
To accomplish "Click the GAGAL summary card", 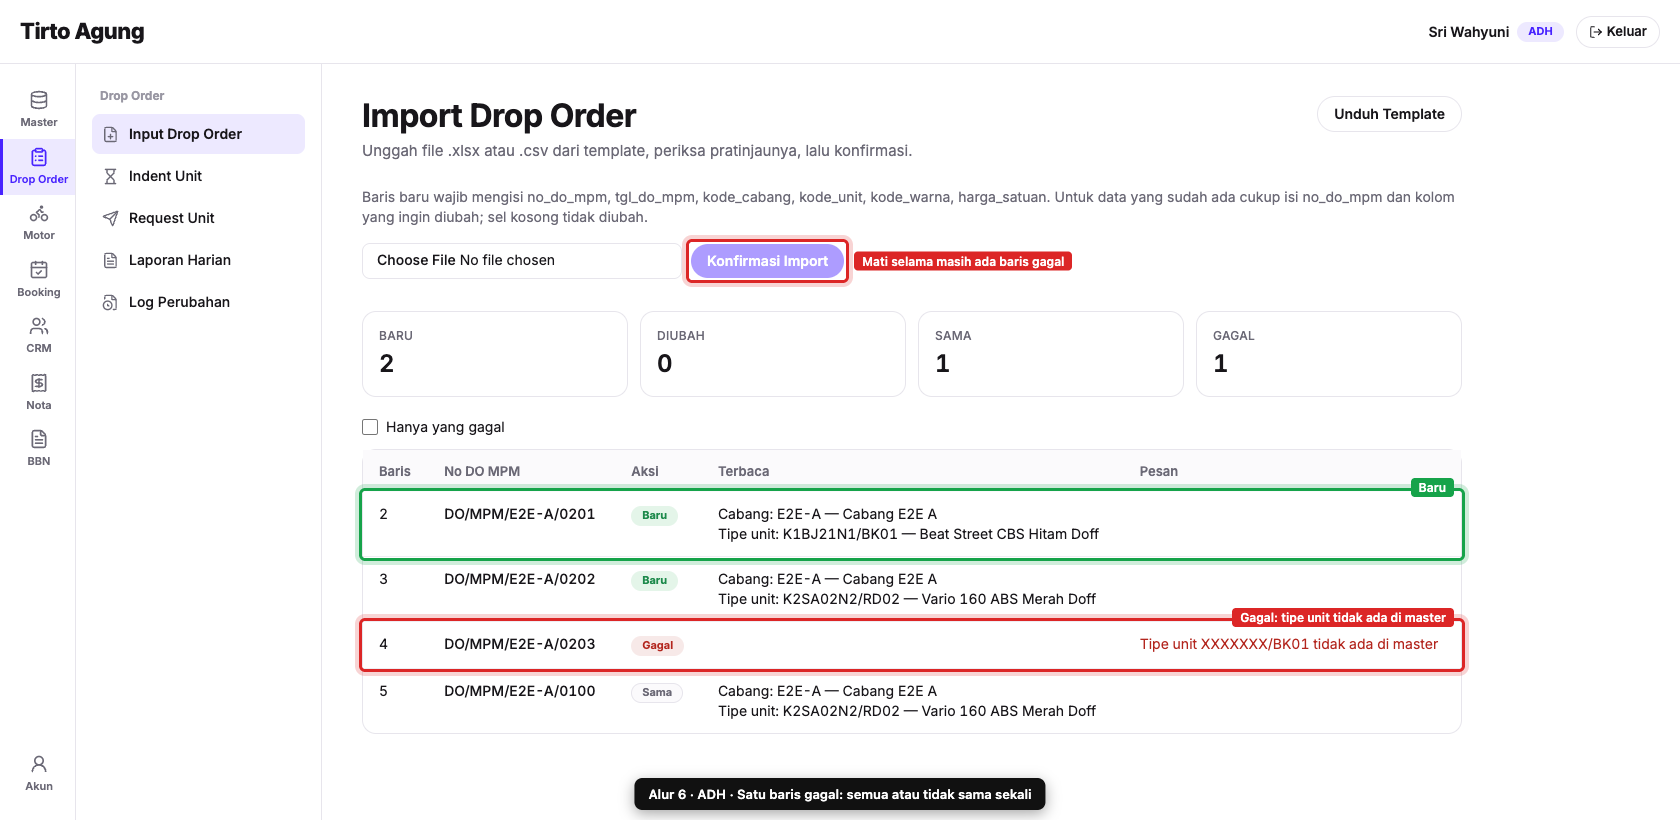I will [1328, 354].
